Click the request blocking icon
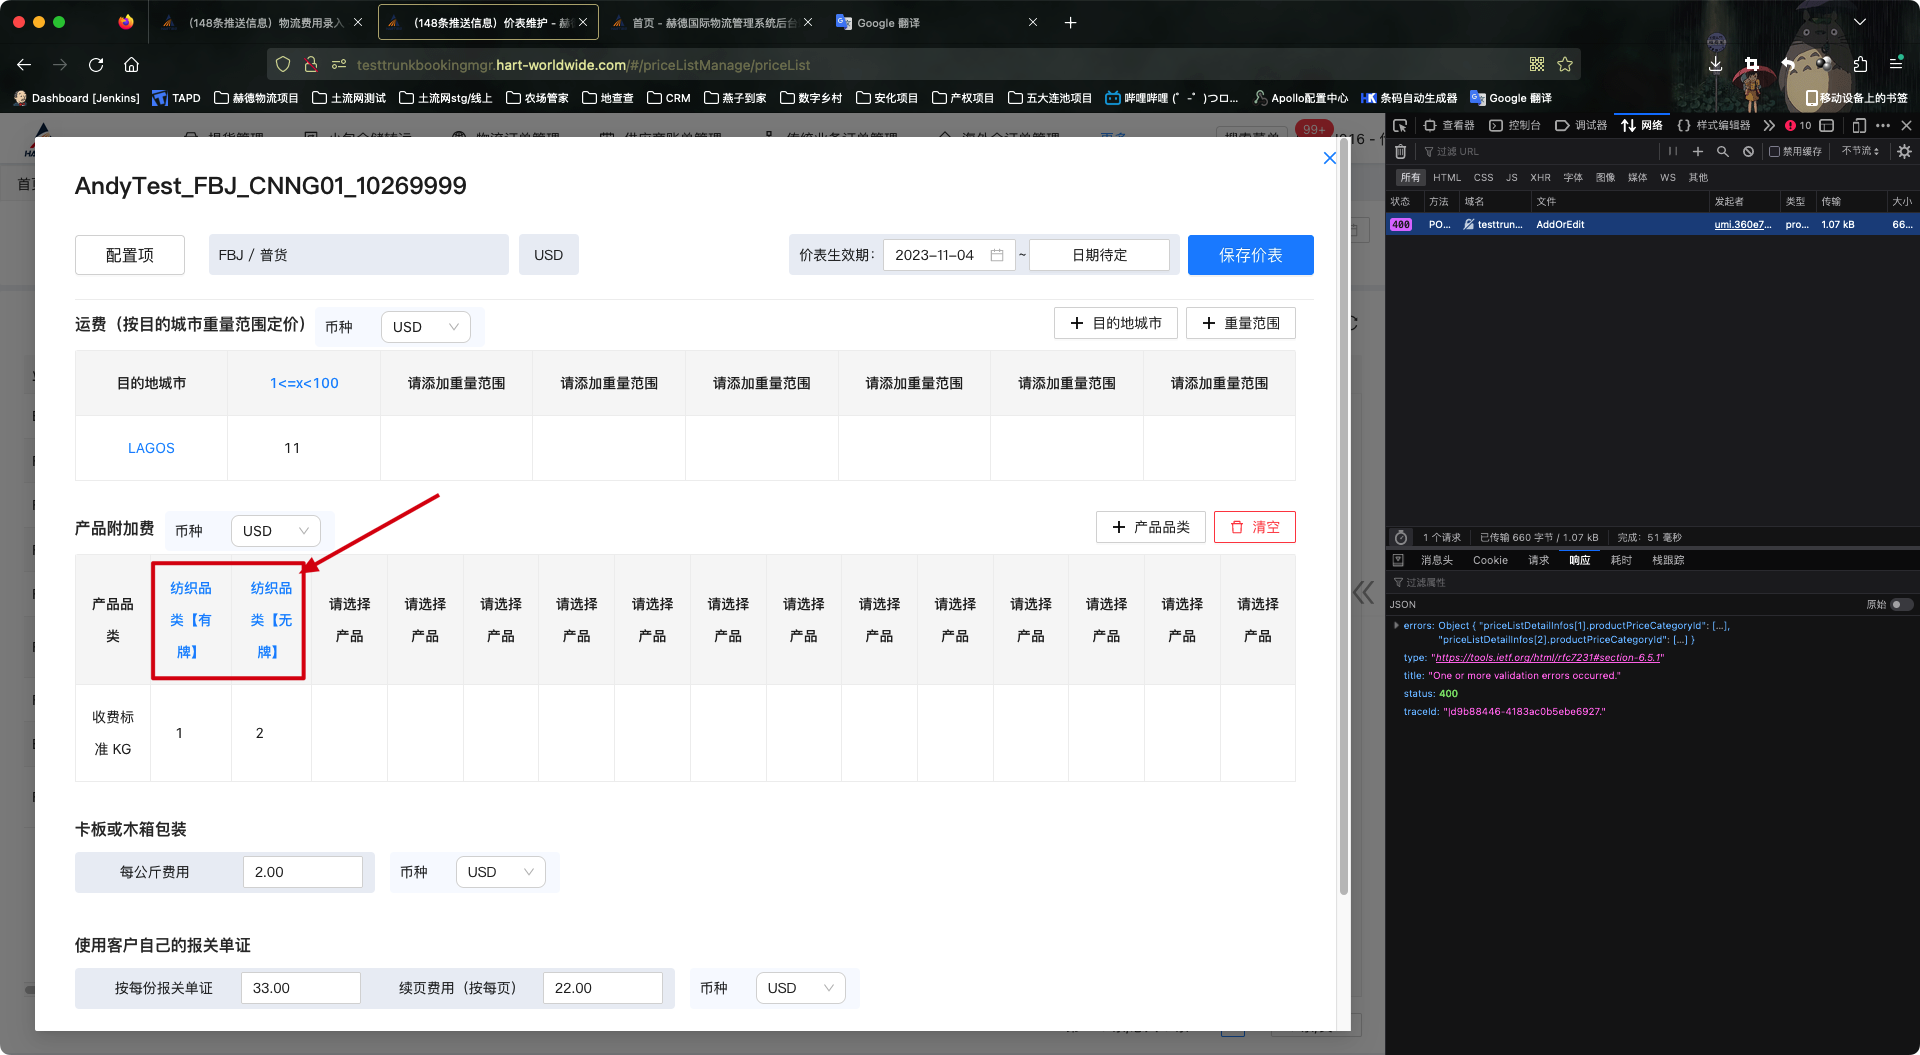The height and width of the screenshot is (1055, 1920). (x=1748, y=152)
